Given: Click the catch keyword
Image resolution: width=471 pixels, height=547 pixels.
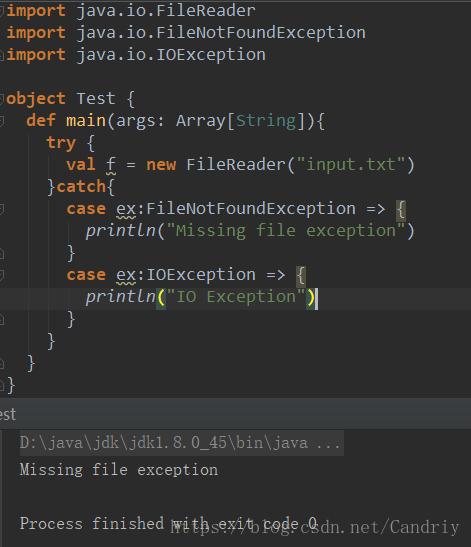Looking at the screenshot, I should coord(81,187).
